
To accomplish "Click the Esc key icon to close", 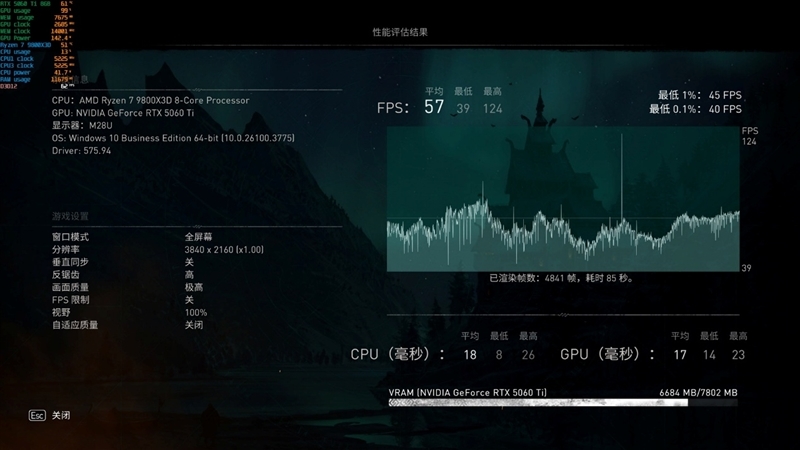I will pos(37,415).
